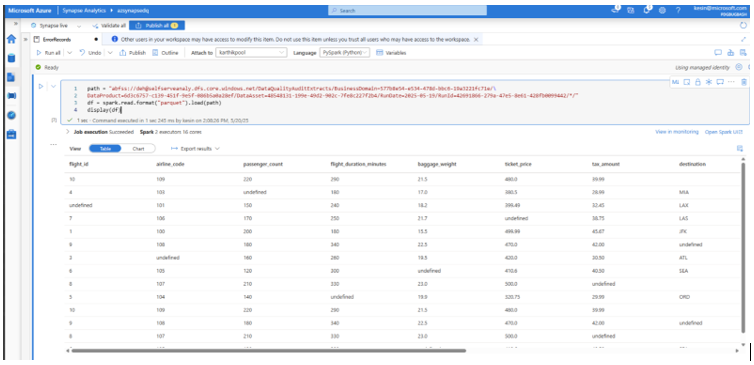
Task: Open the Home hub in left sidebar
Action: click(x=12, y=39)
